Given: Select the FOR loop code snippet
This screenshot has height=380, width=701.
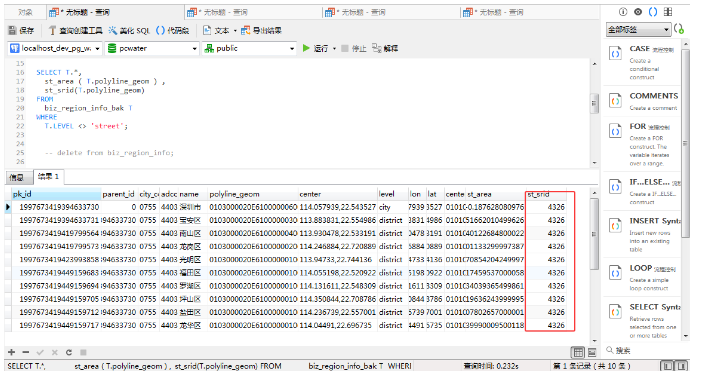Looking at the screenshot, I should [642, 144].
